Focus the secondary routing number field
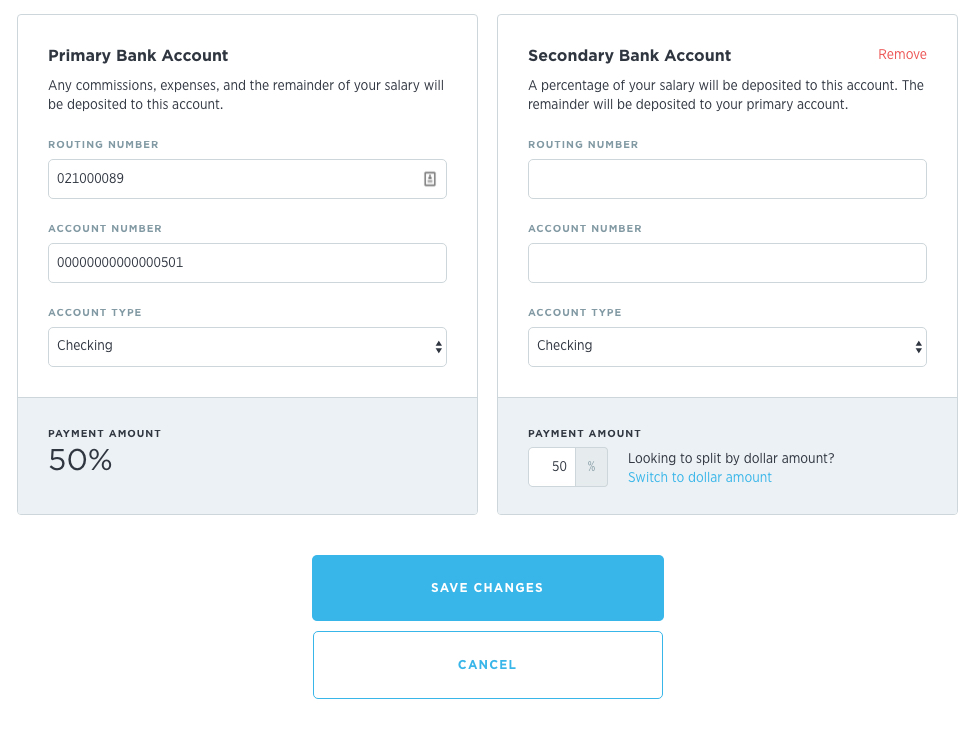This screenshot has width=976, height=749. 727,179
